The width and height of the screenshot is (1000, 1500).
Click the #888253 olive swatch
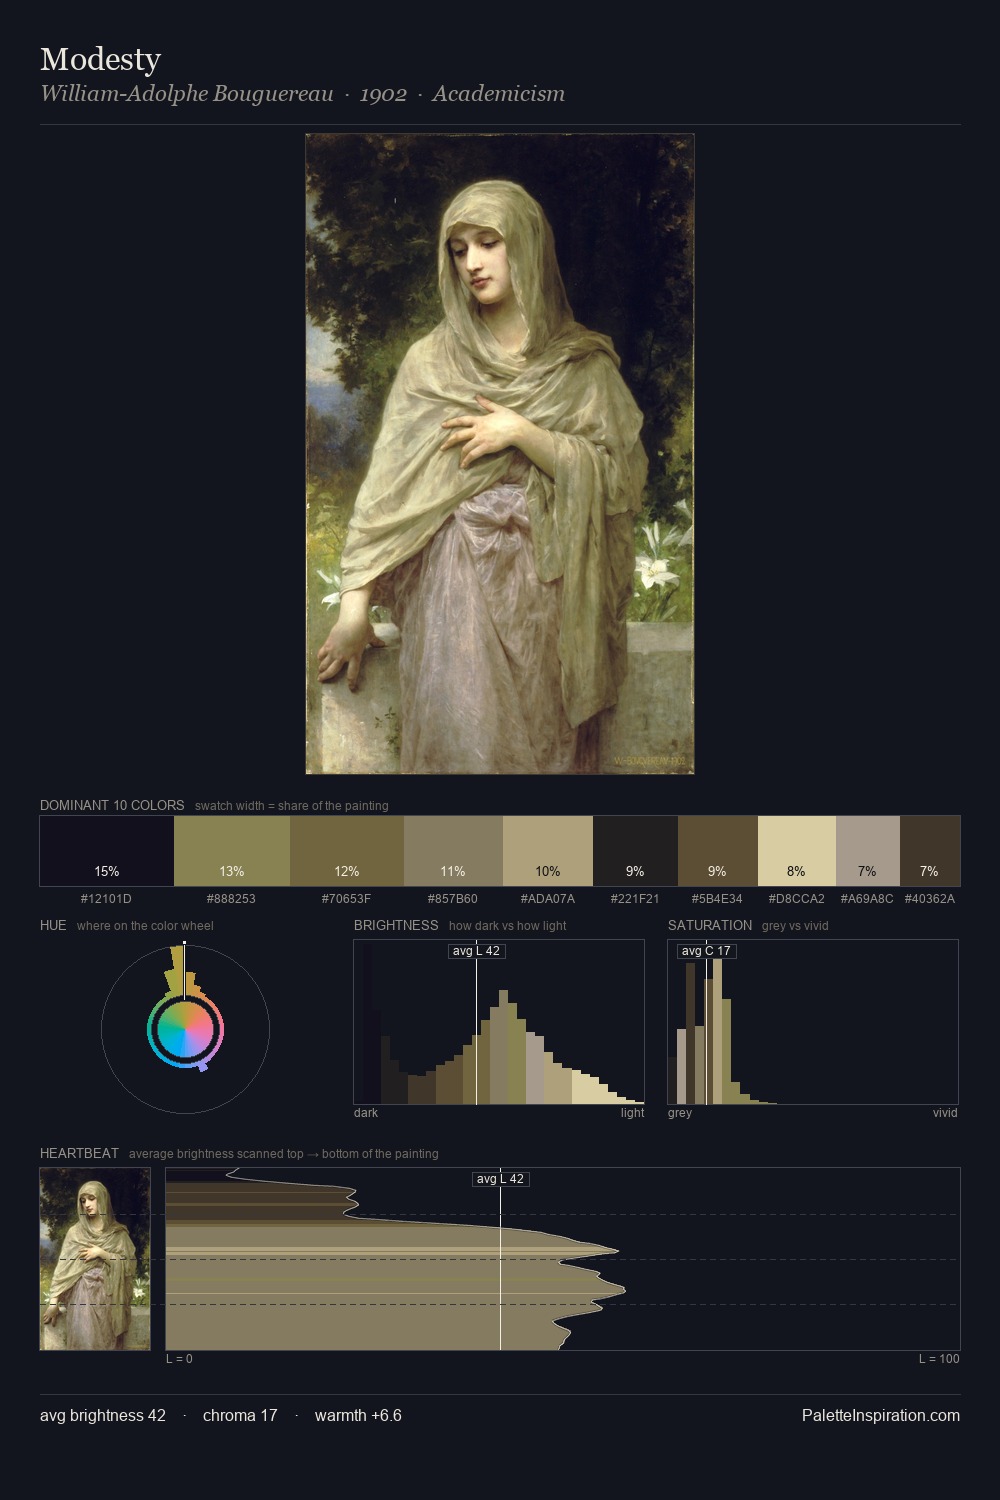coord(232,851)
